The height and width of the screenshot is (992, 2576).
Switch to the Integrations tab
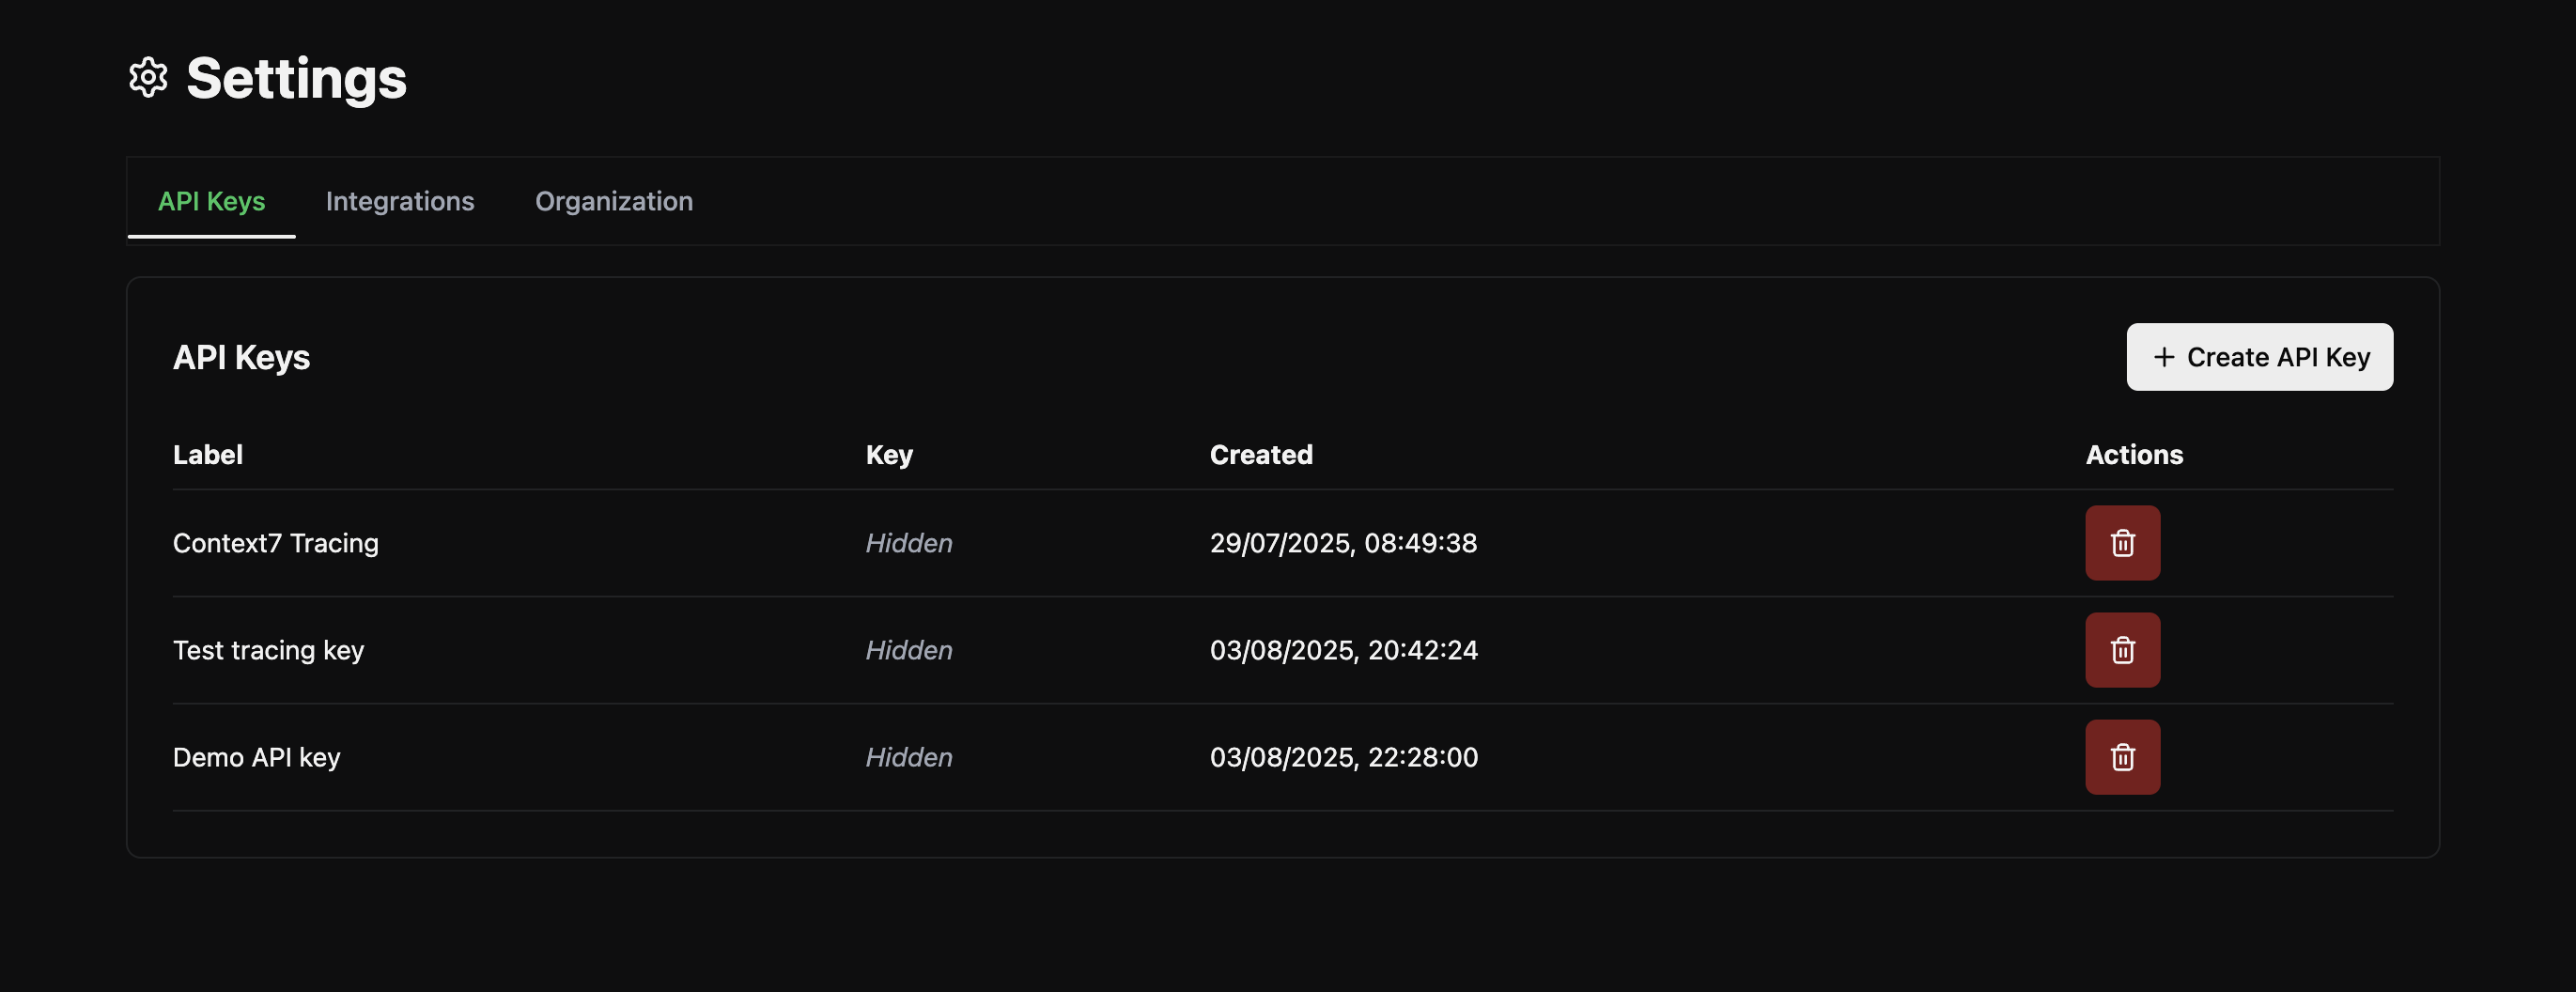pos(400,201)
